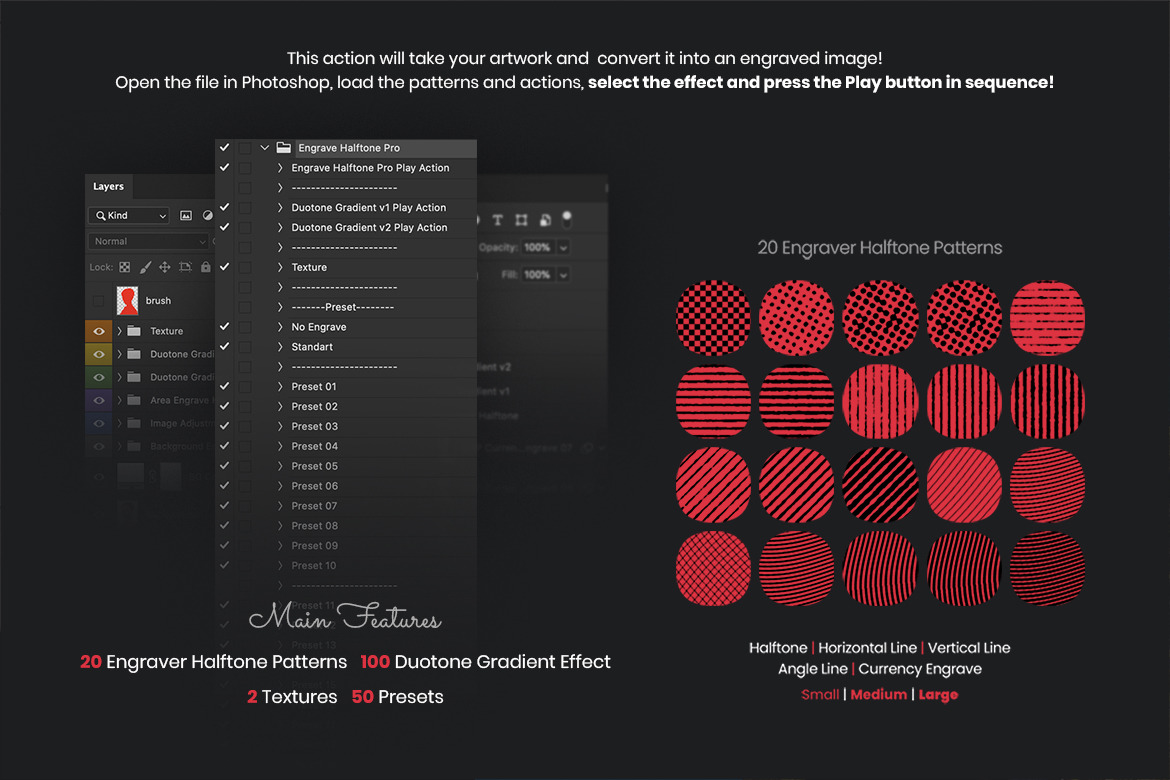The image size is (1170, 780).
Task: Click the adjustment layer filter icon
Action: point(207,216)
